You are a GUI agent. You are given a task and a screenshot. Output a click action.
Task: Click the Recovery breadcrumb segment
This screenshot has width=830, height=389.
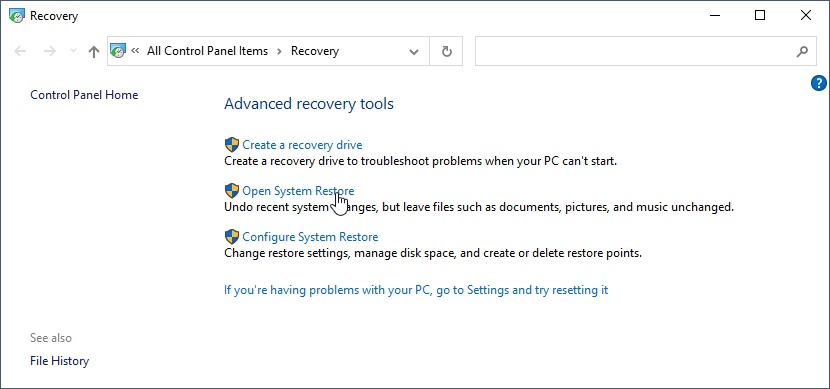[315, 51]
